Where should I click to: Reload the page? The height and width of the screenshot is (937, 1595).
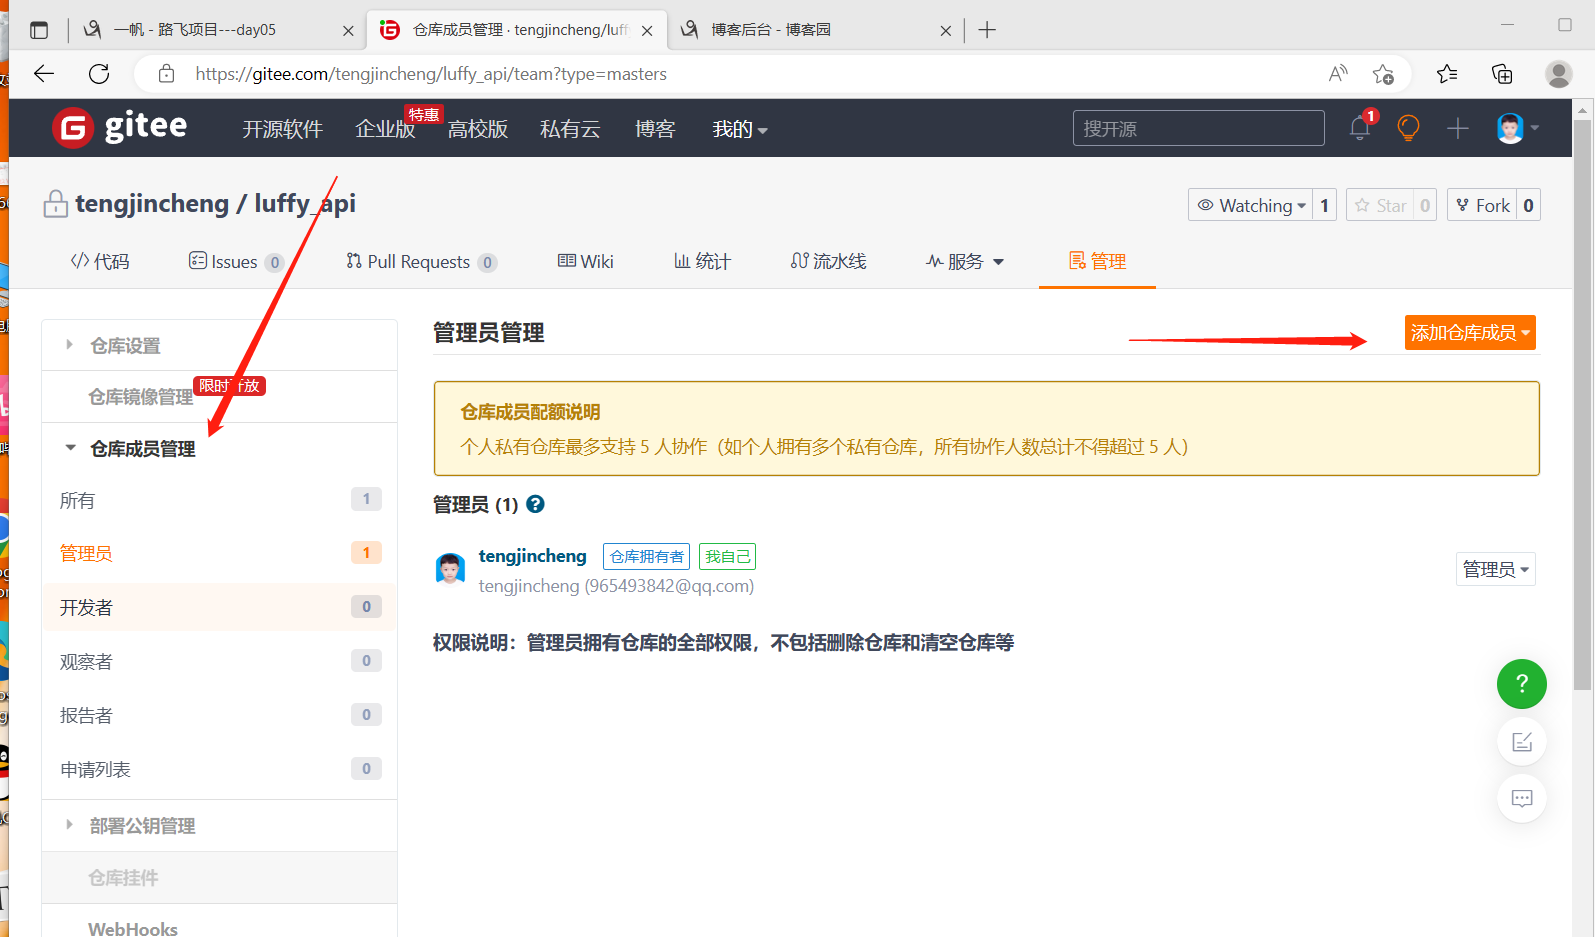click(99, 73)
